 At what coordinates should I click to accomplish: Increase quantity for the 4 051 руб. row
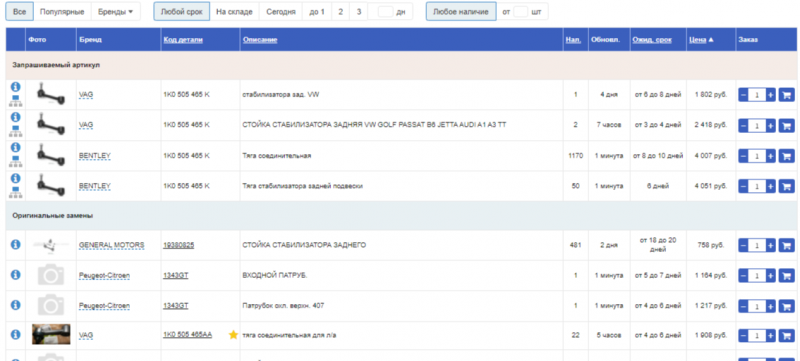[770, 187]
